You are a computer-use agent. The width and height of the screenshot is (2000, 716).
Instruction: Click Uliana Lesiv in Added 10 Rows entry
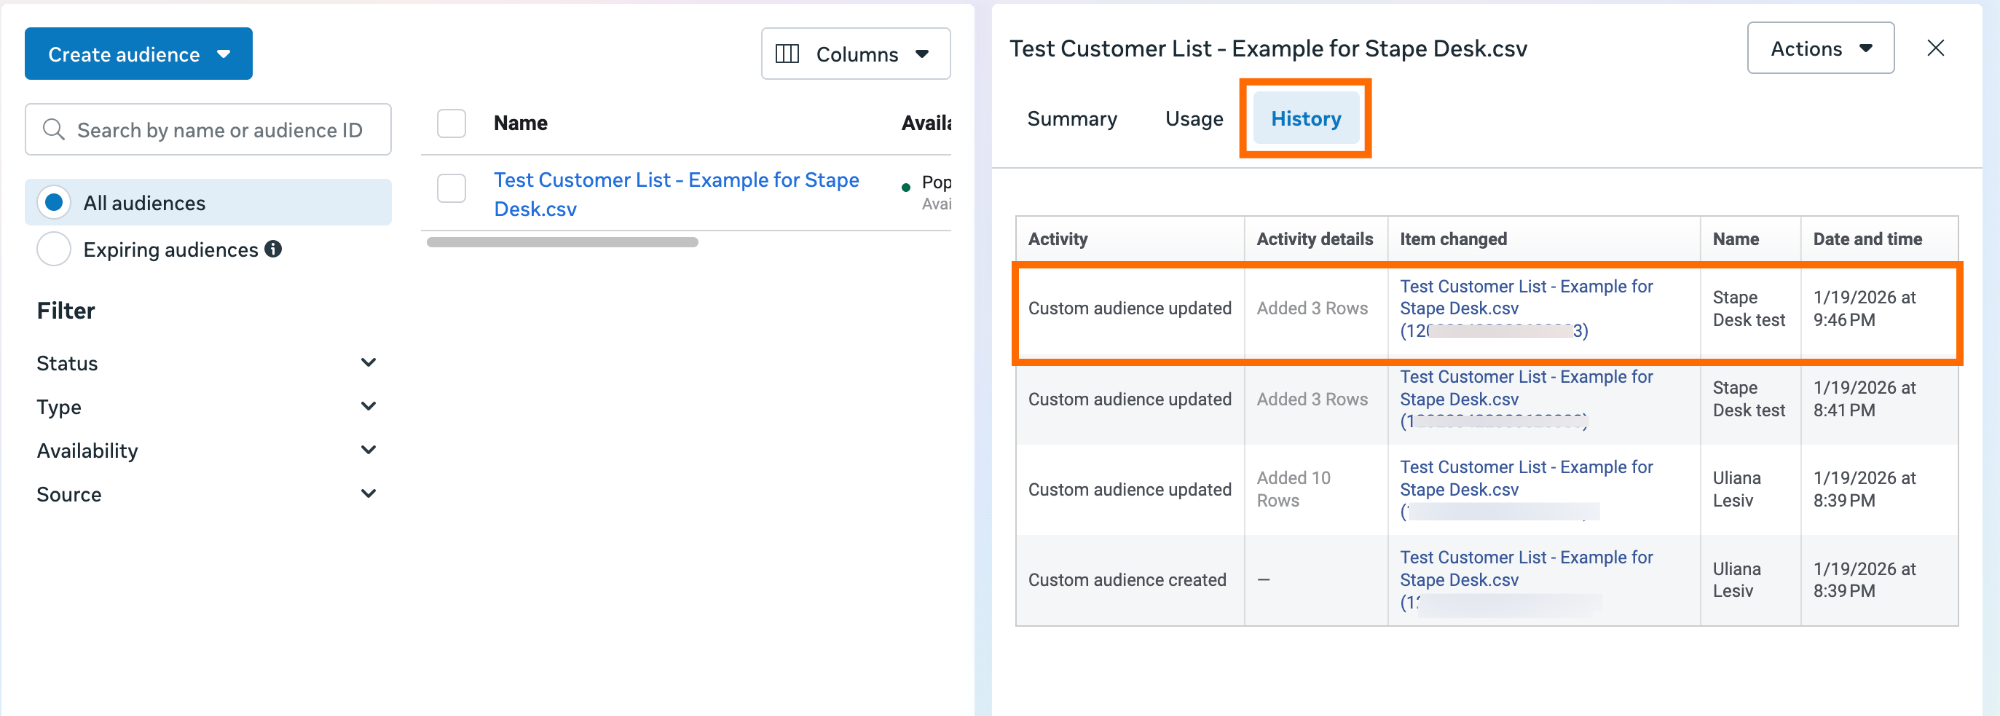coord(1737,489)
